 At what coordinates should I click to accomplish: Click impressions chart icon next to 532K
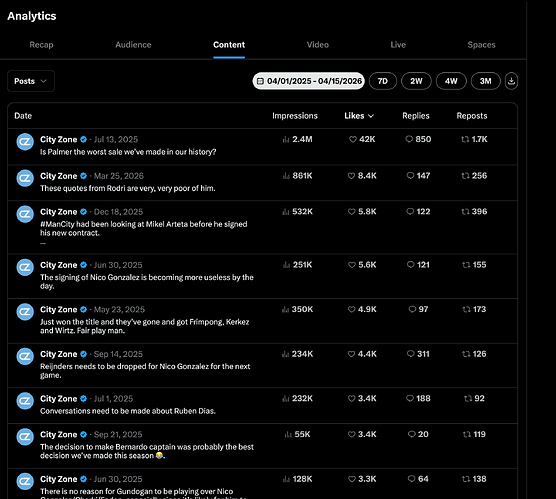285,212
